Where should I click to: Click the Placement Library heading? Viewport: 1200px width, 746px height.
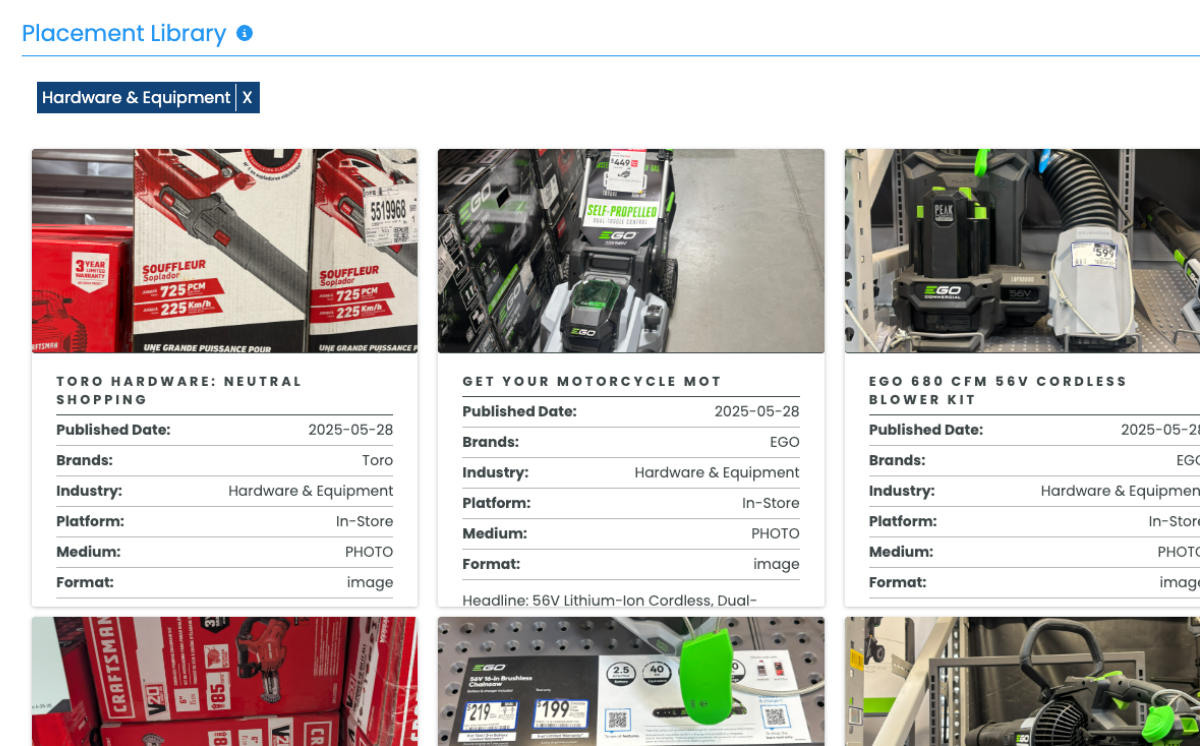coord(124,33)
